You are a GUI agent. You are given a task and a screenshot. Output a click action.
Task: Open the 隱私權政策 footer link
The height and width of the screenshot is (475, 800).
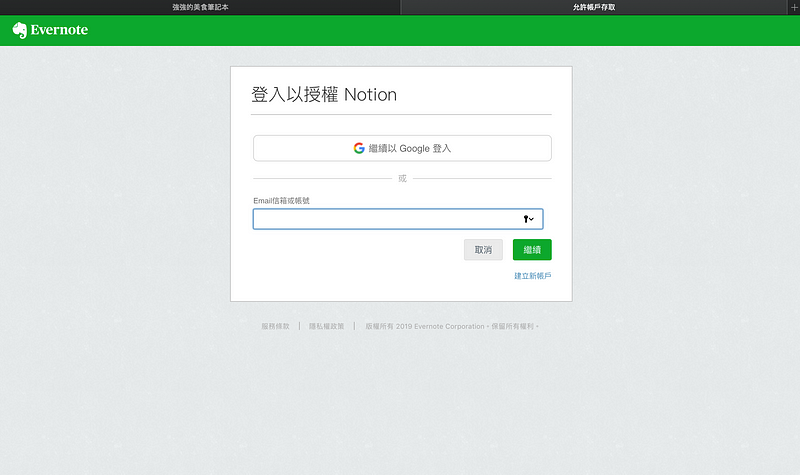[x=327, y=326]
